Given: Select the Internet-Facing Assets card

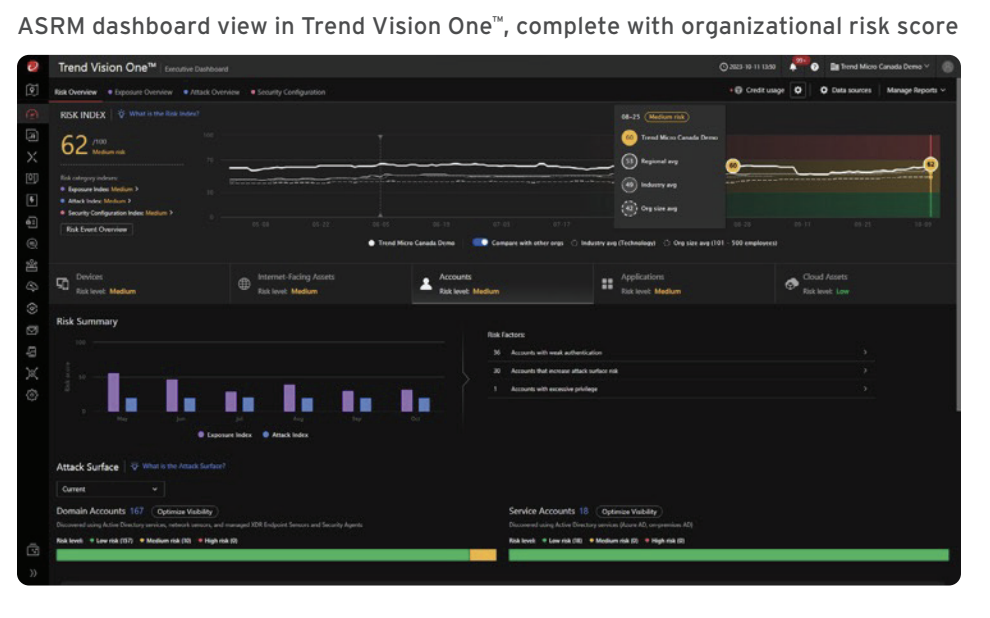Looking at the screenshot, I should coord(321,284).
